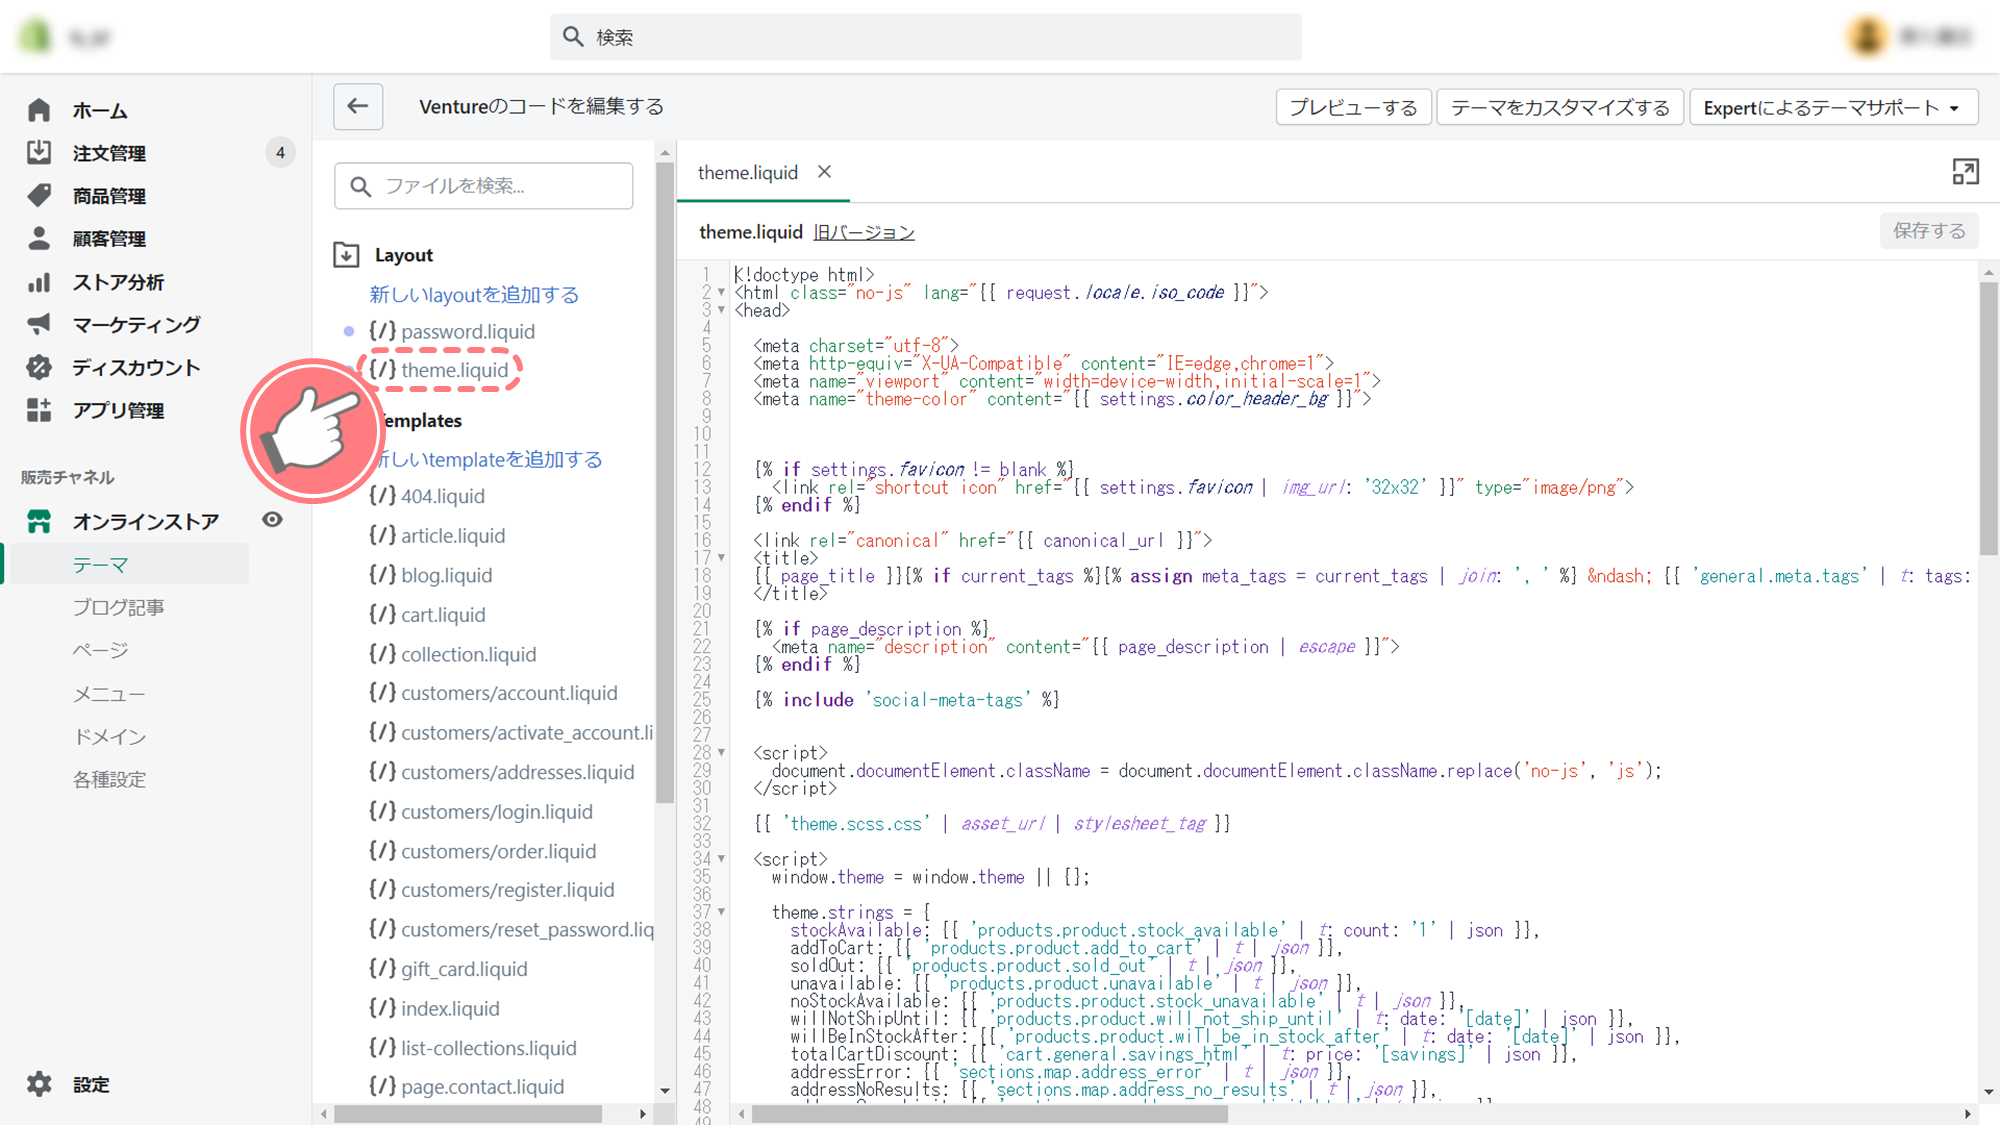This screenshot has width=2000, height=1125.
Task: Click テーマをカスタマイズする button
Action: click(x=1560, y=107)
